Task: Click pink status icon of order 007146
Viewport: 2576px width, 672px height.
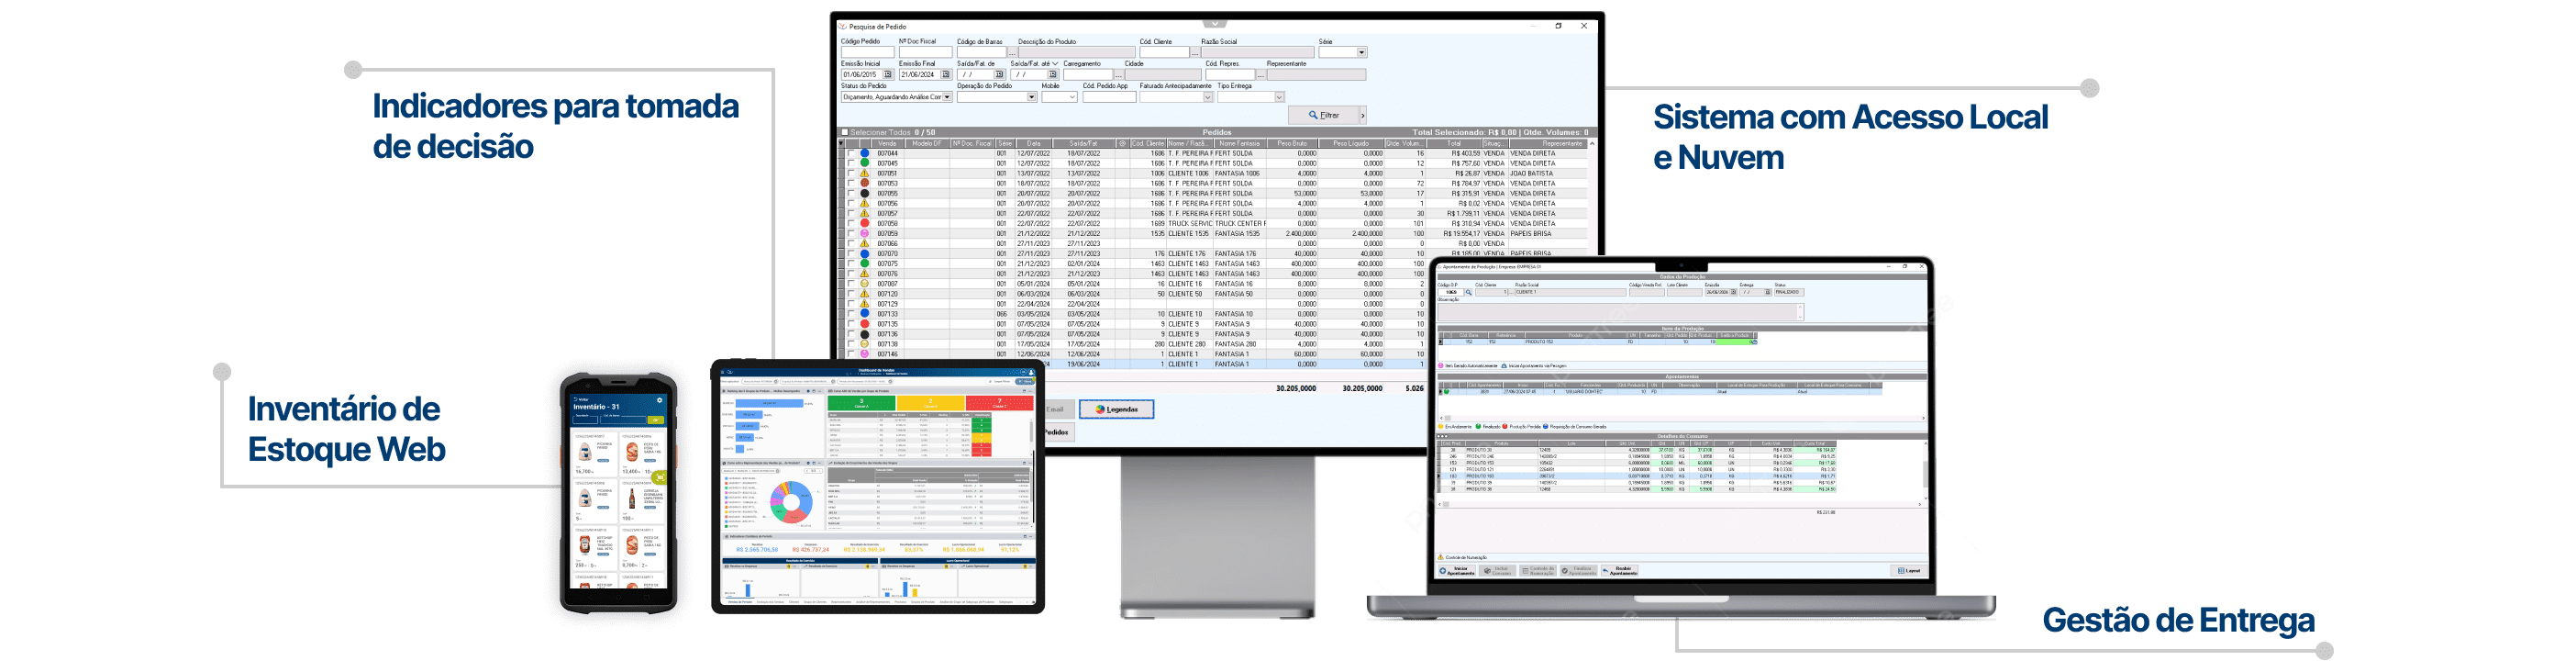Action: pos(865,354)
